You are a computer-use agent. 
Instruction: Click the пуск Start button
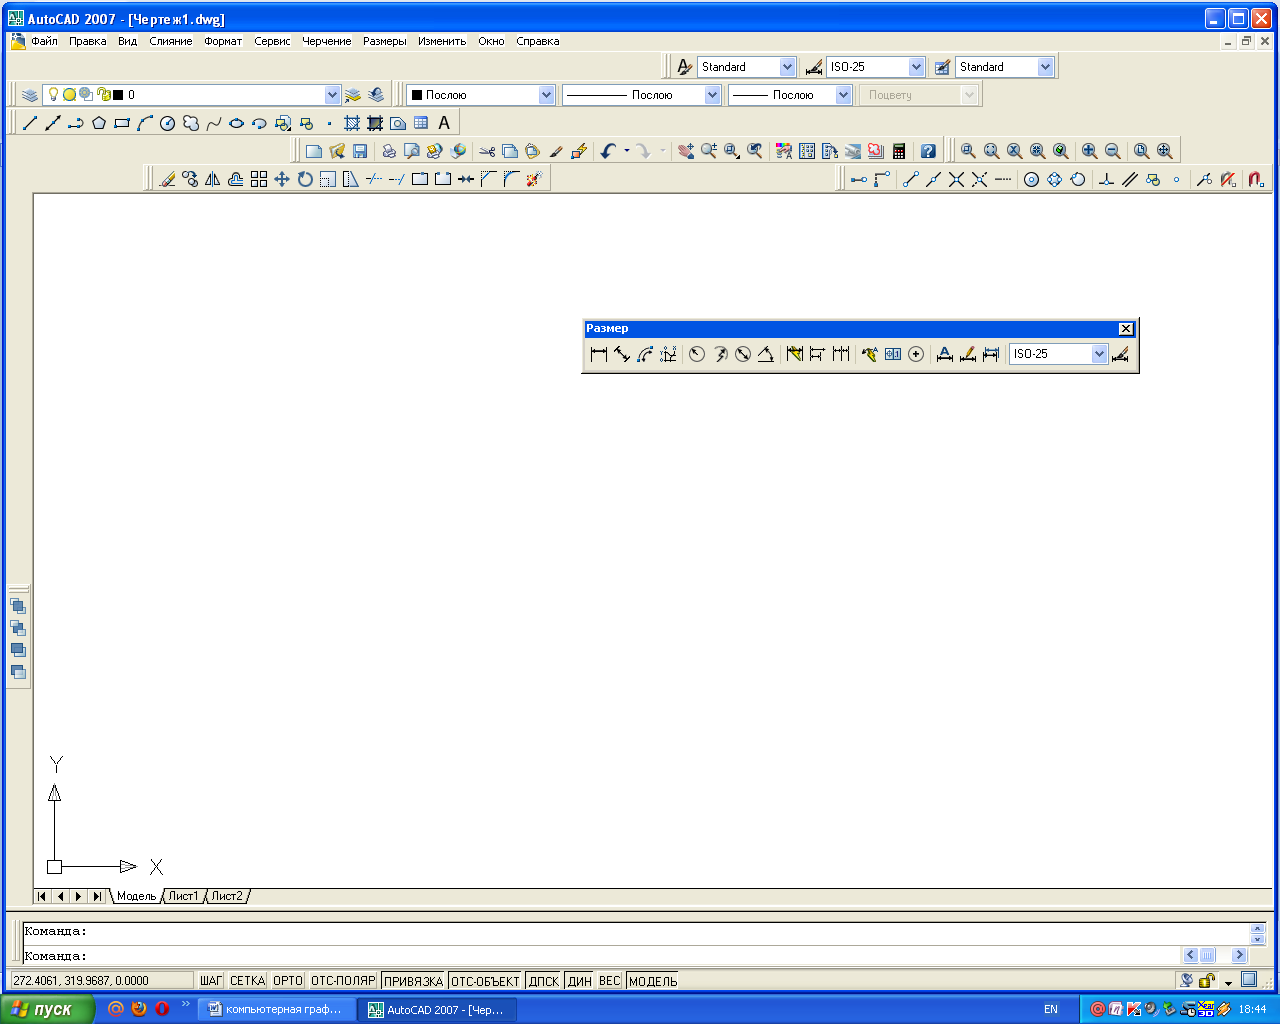point(47,1009)
